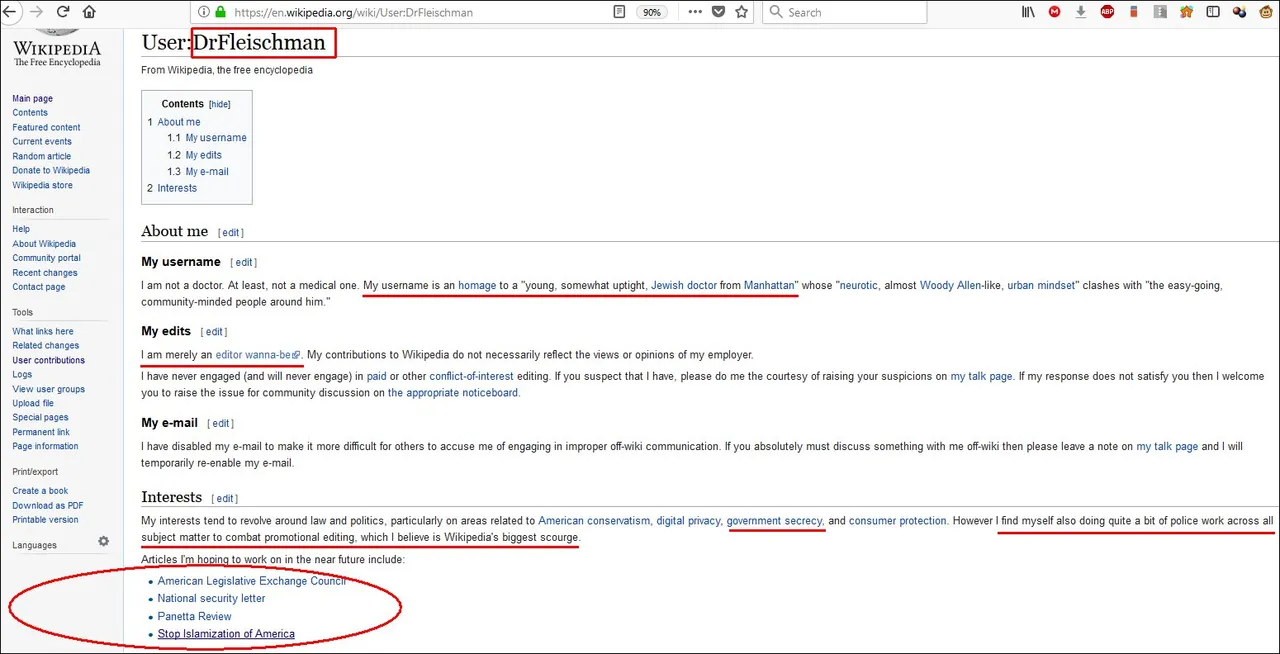Show downloads with the arrow icon

pyautogui.click(x=1081, y=12)
